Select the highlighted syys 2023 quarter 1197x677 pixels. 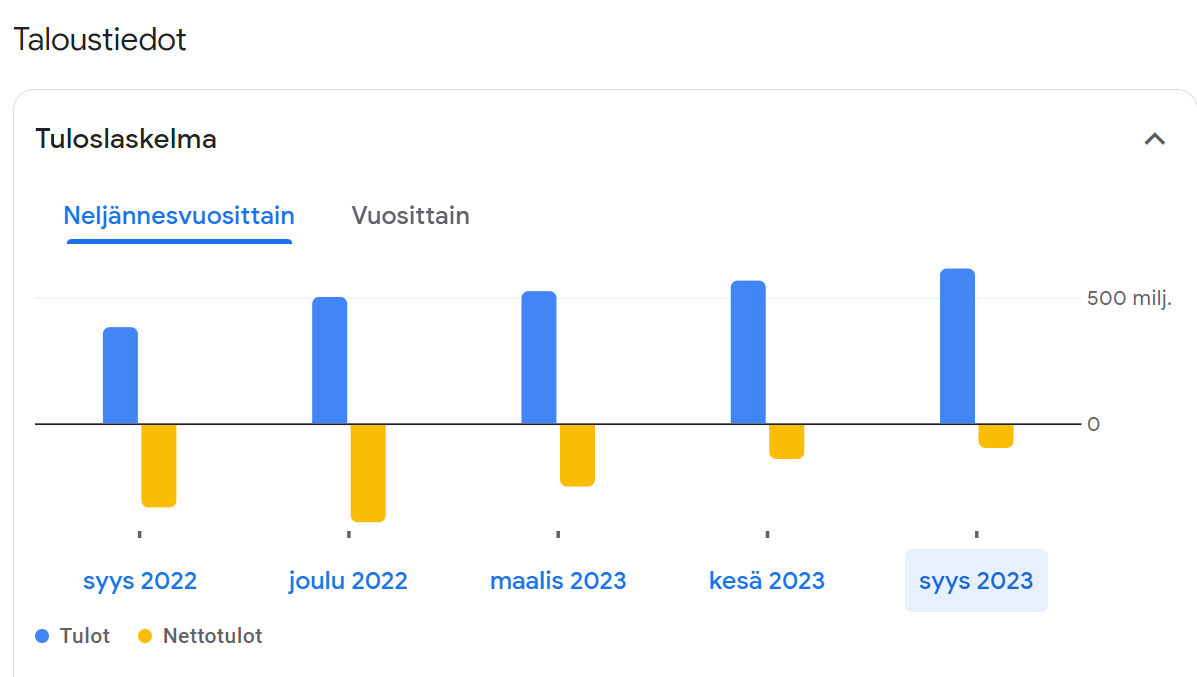click(976, 581)
